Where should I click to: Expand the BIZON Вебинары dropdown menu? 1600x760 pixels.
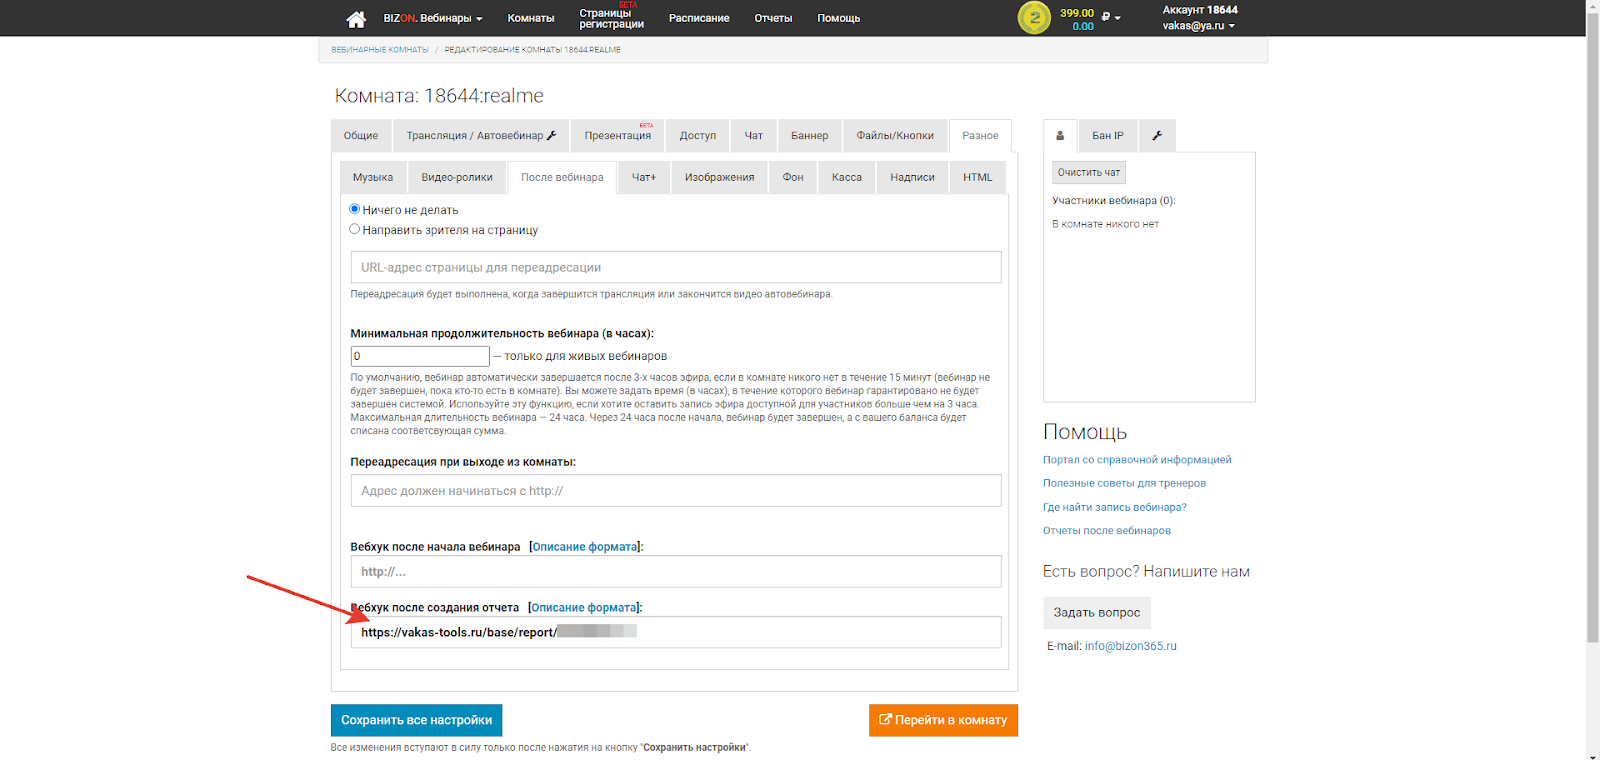[x=432, y=19]
